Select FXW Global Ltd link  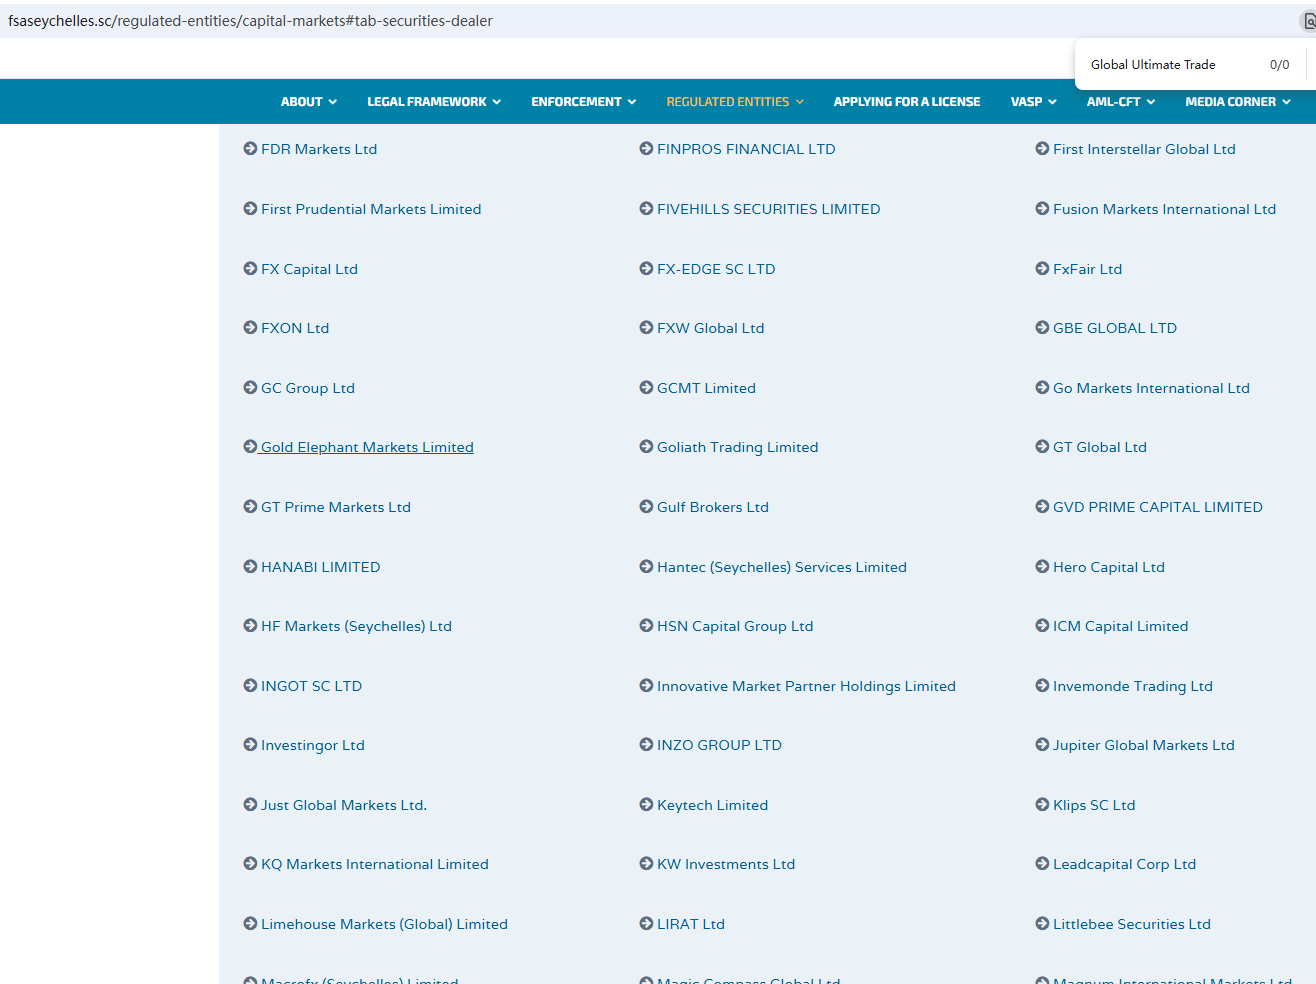[710, 328]
